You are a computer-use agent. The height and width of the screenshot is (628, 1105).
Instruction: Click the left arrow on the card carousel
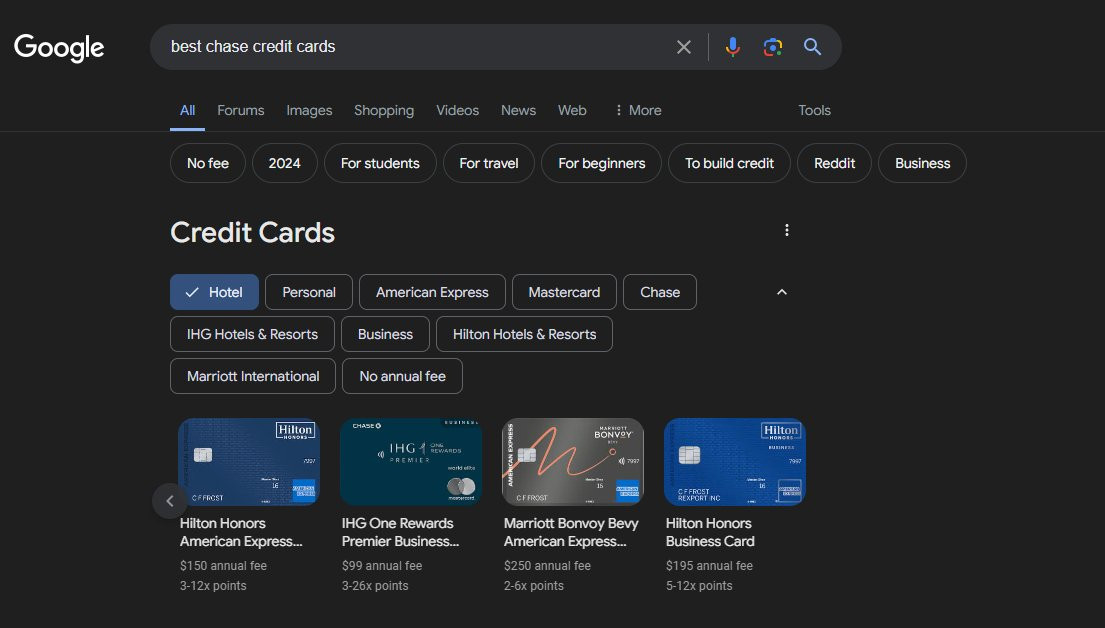170,500
